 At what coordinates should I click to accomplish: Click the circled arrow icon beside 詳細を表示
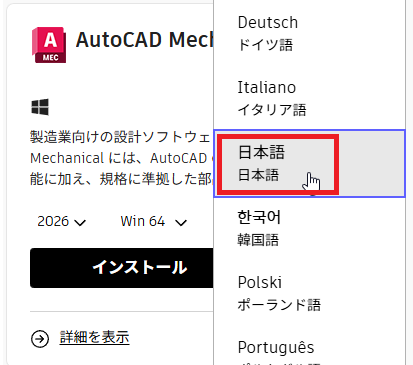[x=40, y=339]
